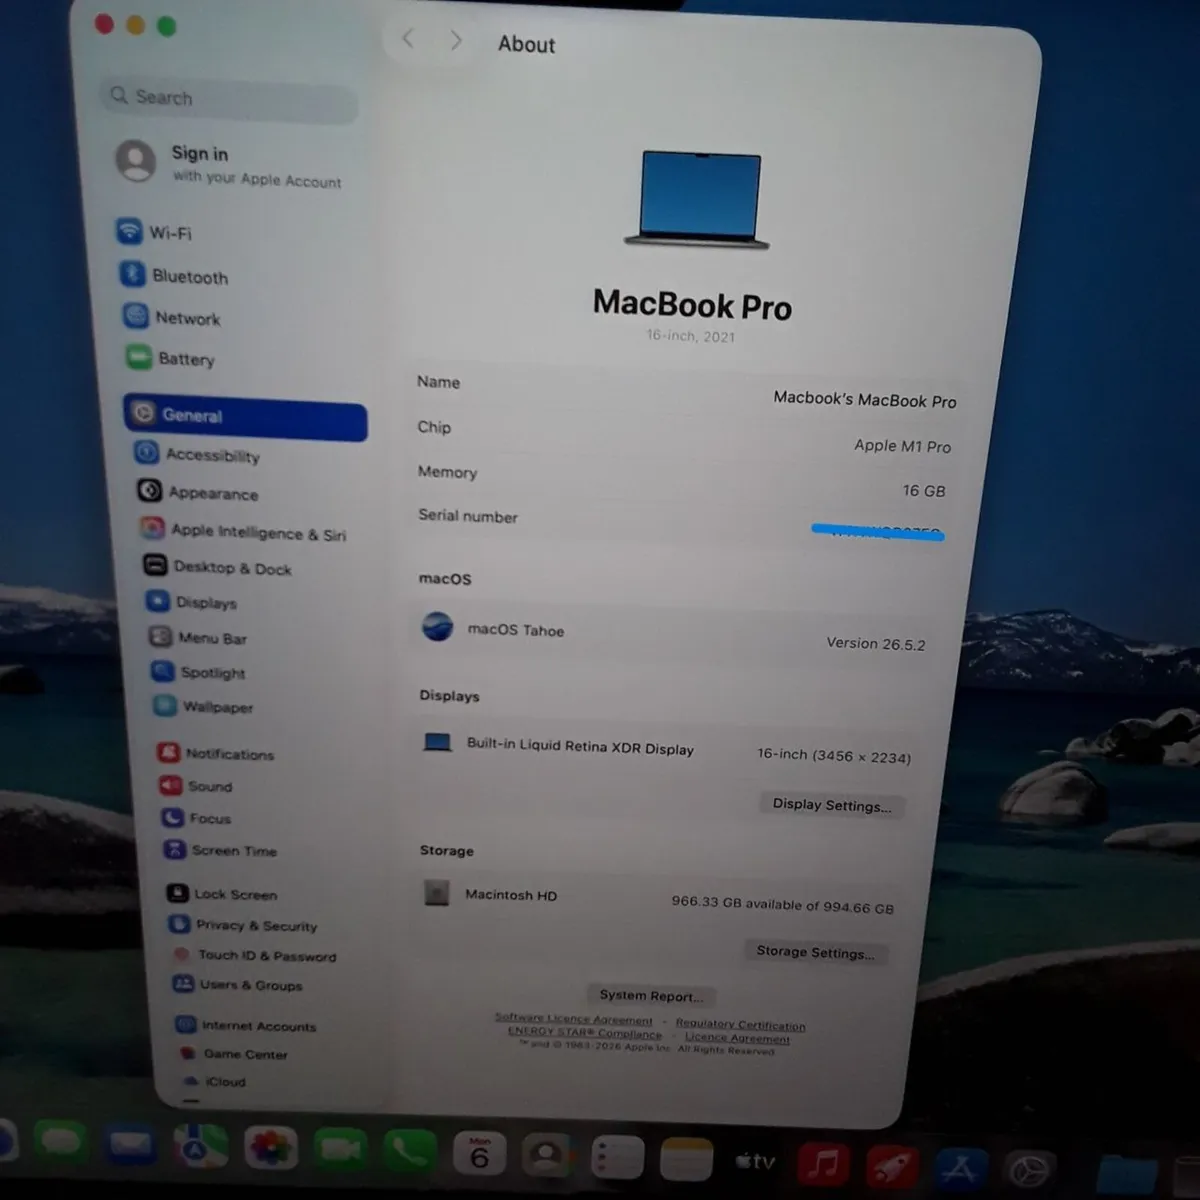Open Sound settings in the sidebar
The width and height of the screenshot is (1200, 1200).
pos(196,786)
